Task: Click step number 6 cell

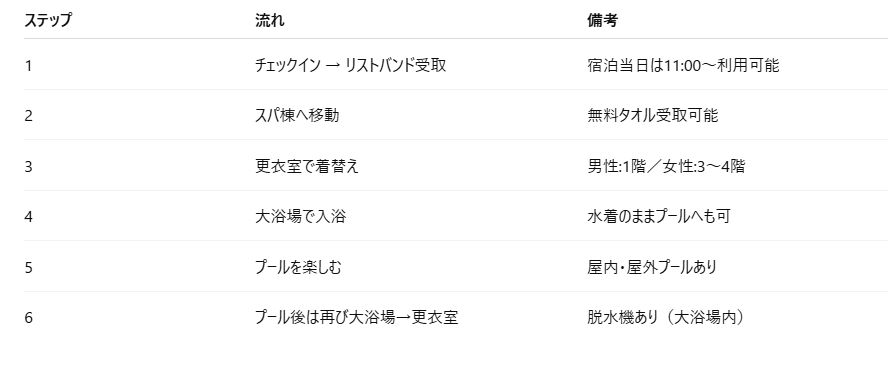Action: pyautogui.click(x=28, y=318)
